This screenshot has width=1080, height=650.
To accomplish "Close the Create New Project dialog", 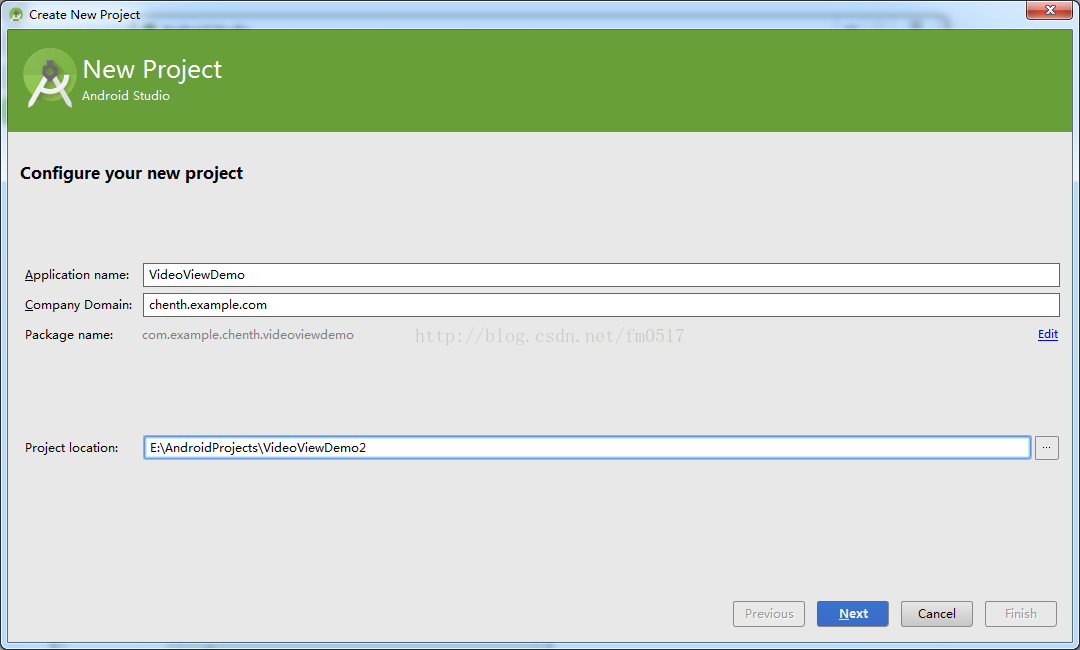I will click(1049, 10).
